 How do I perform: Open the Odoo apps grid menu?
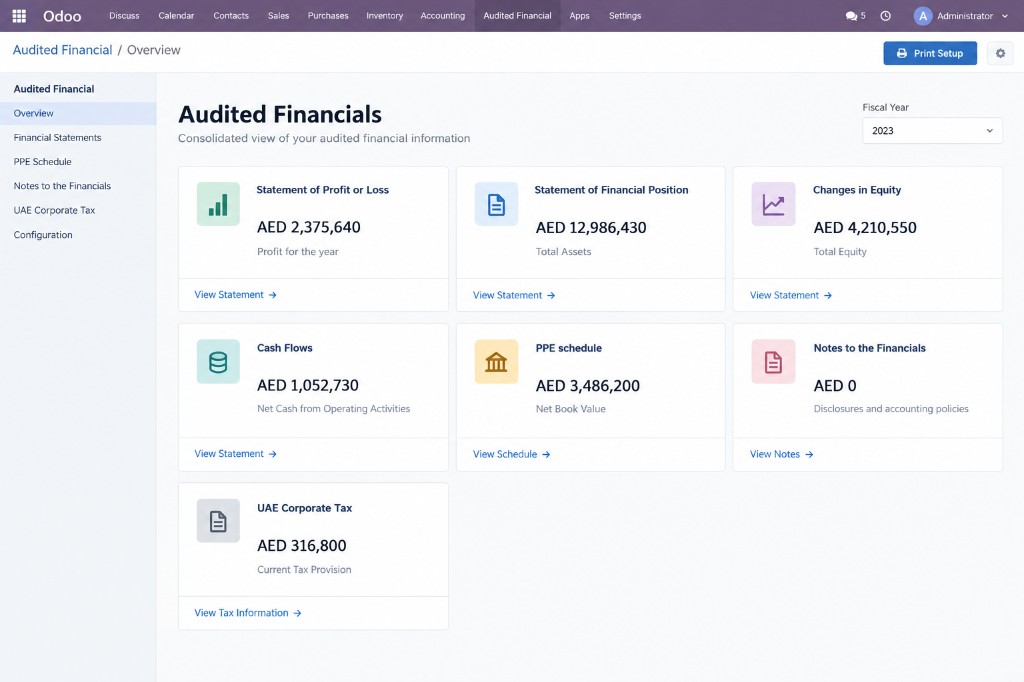pos(19,16)
